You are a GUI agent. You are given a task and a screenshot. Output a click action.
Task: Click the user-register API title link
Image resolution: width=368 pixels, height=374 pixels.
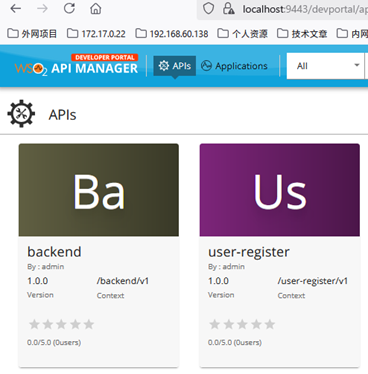[249, 252]
